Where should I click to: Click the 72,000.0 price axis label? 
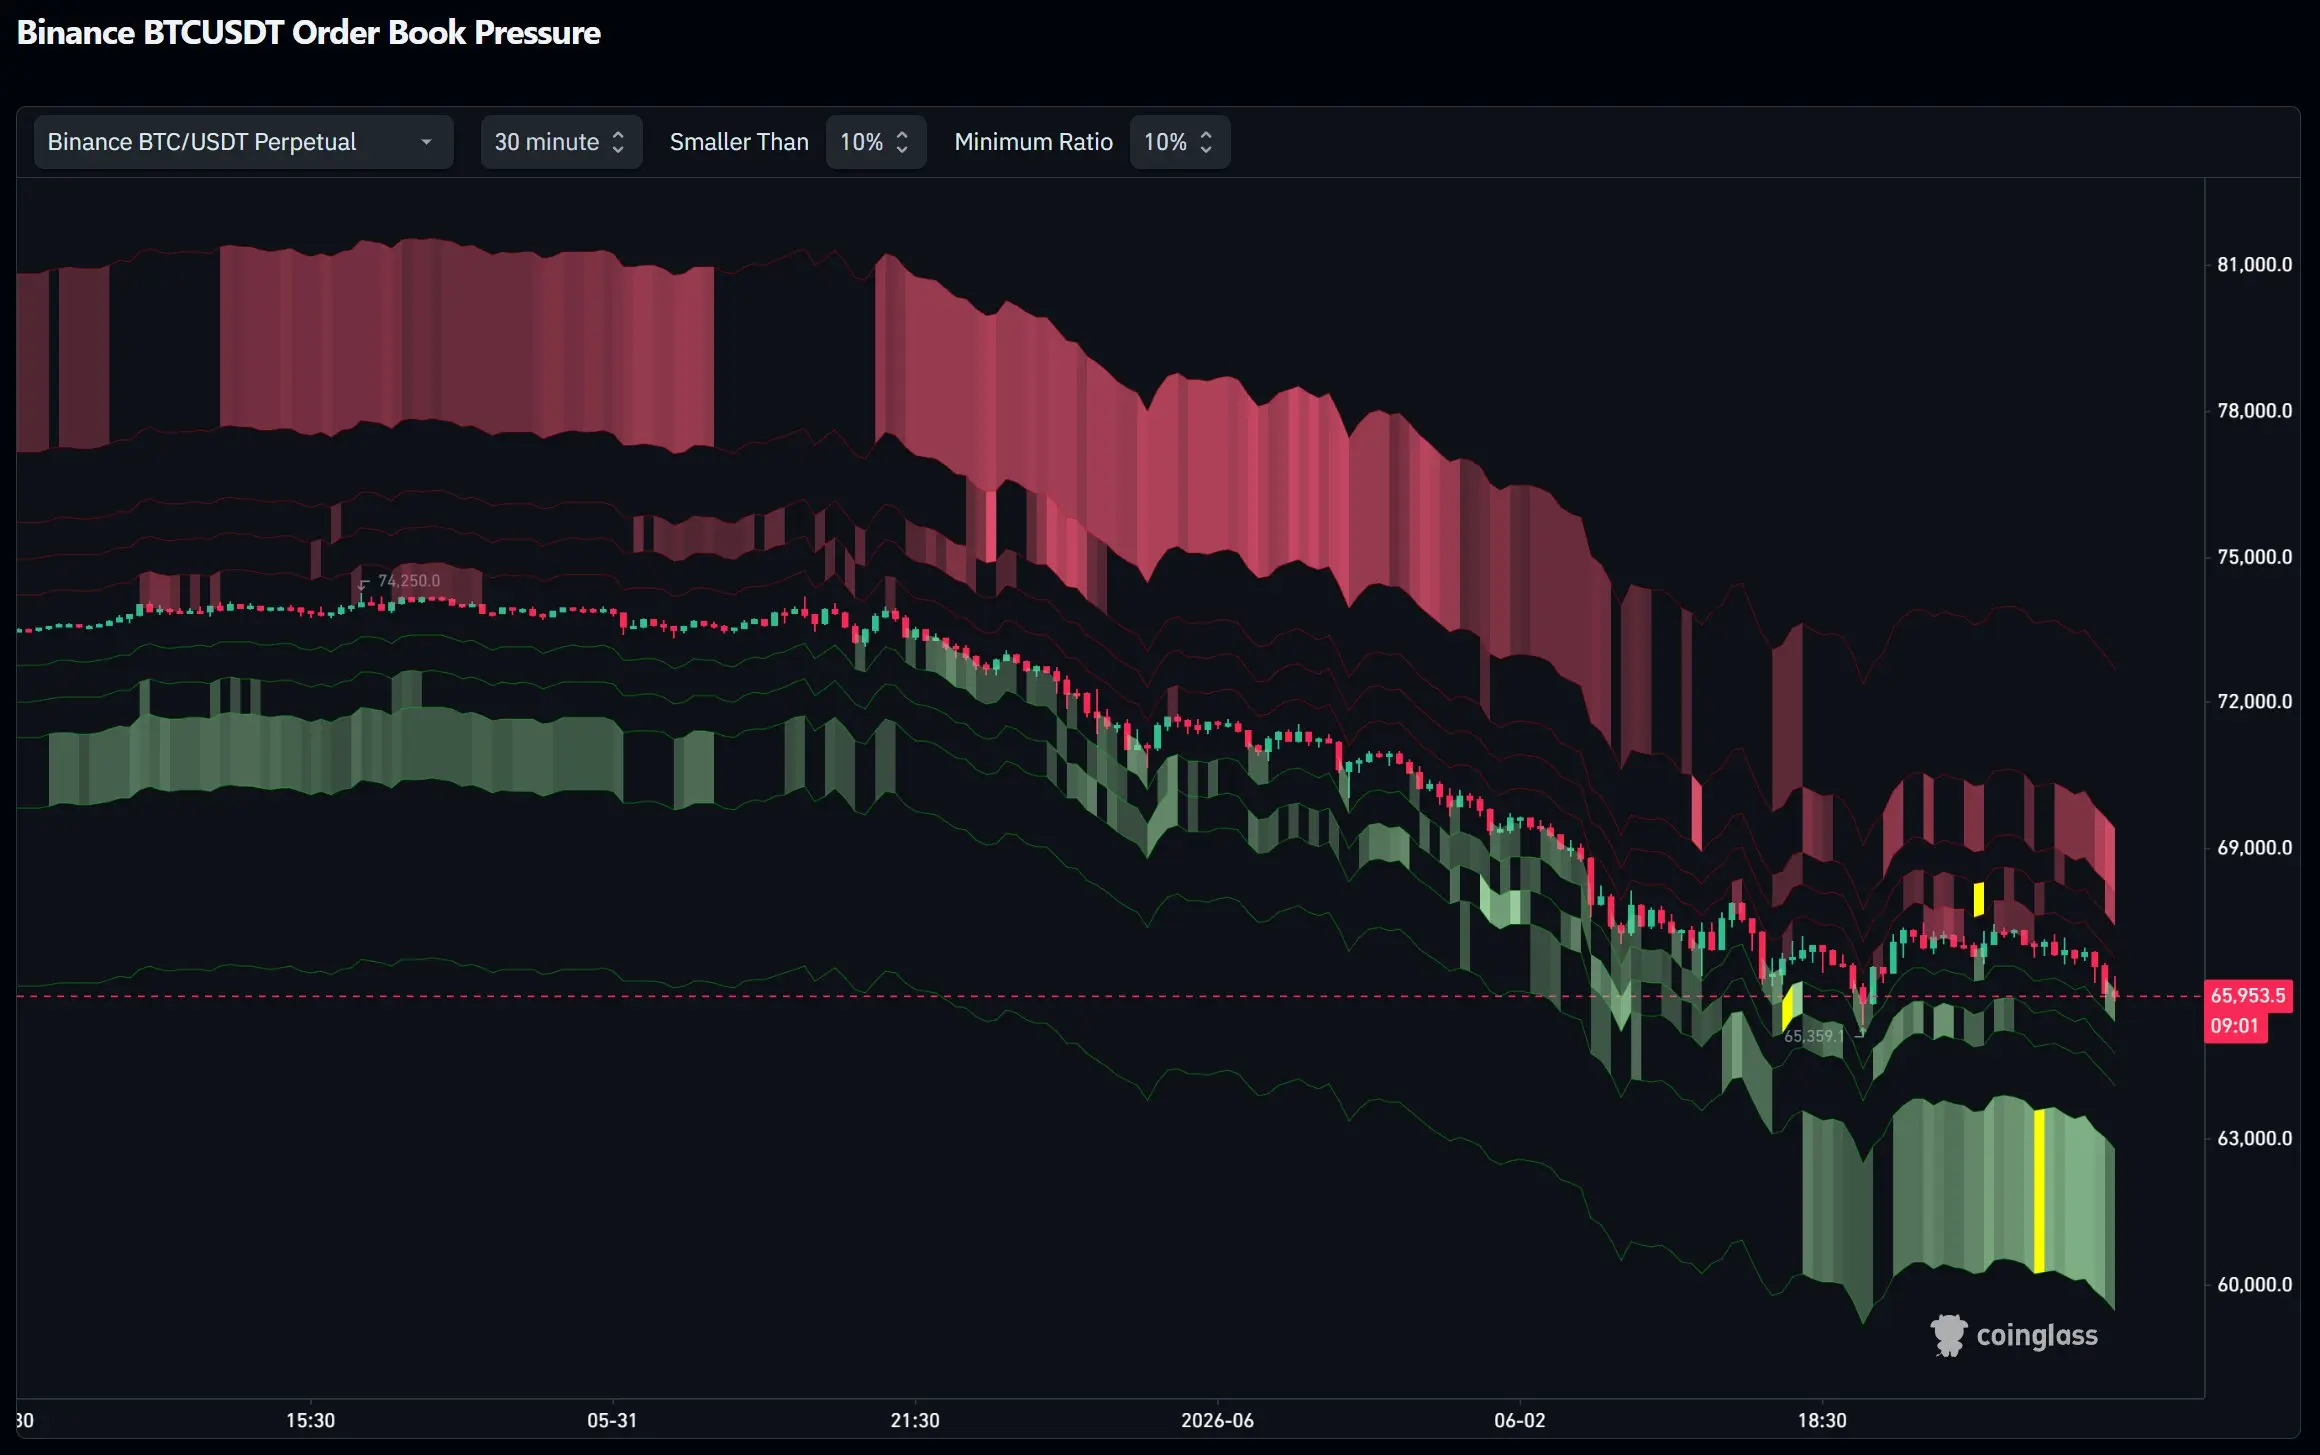pyautogui.click(x=2254, y=702)
